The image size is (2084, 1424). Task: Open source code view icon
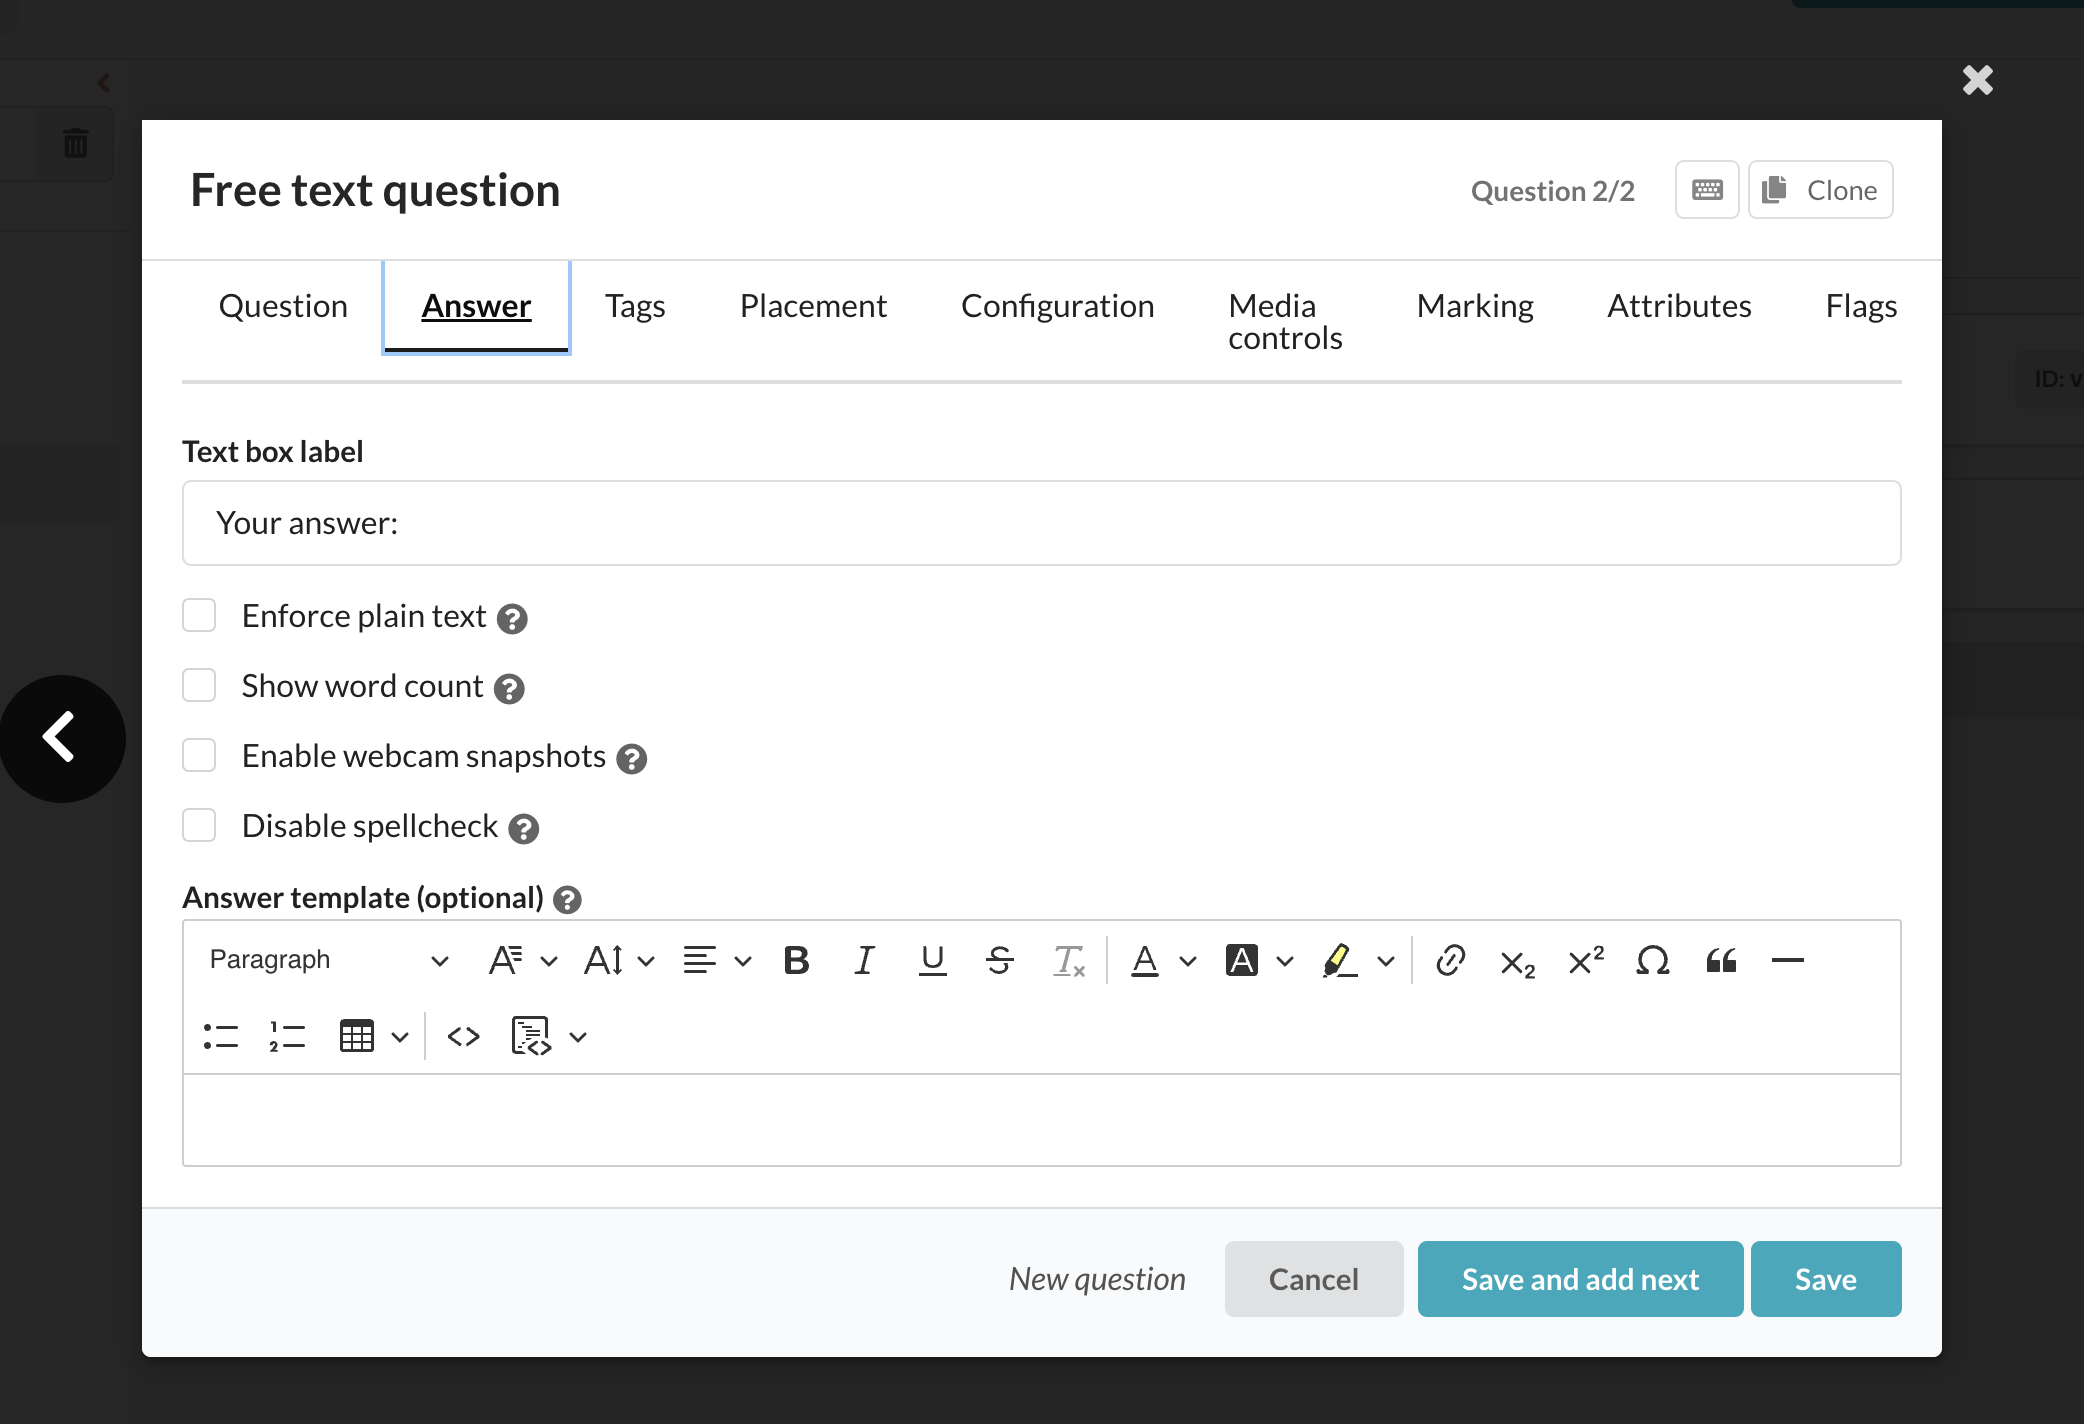pyautogui.click(x=463, y=1037)
